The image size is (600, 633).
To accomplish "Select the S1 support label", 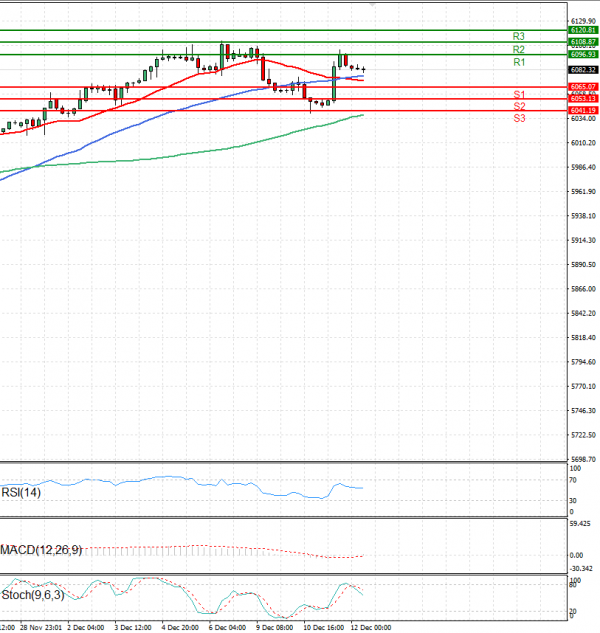I will [519, 94].
